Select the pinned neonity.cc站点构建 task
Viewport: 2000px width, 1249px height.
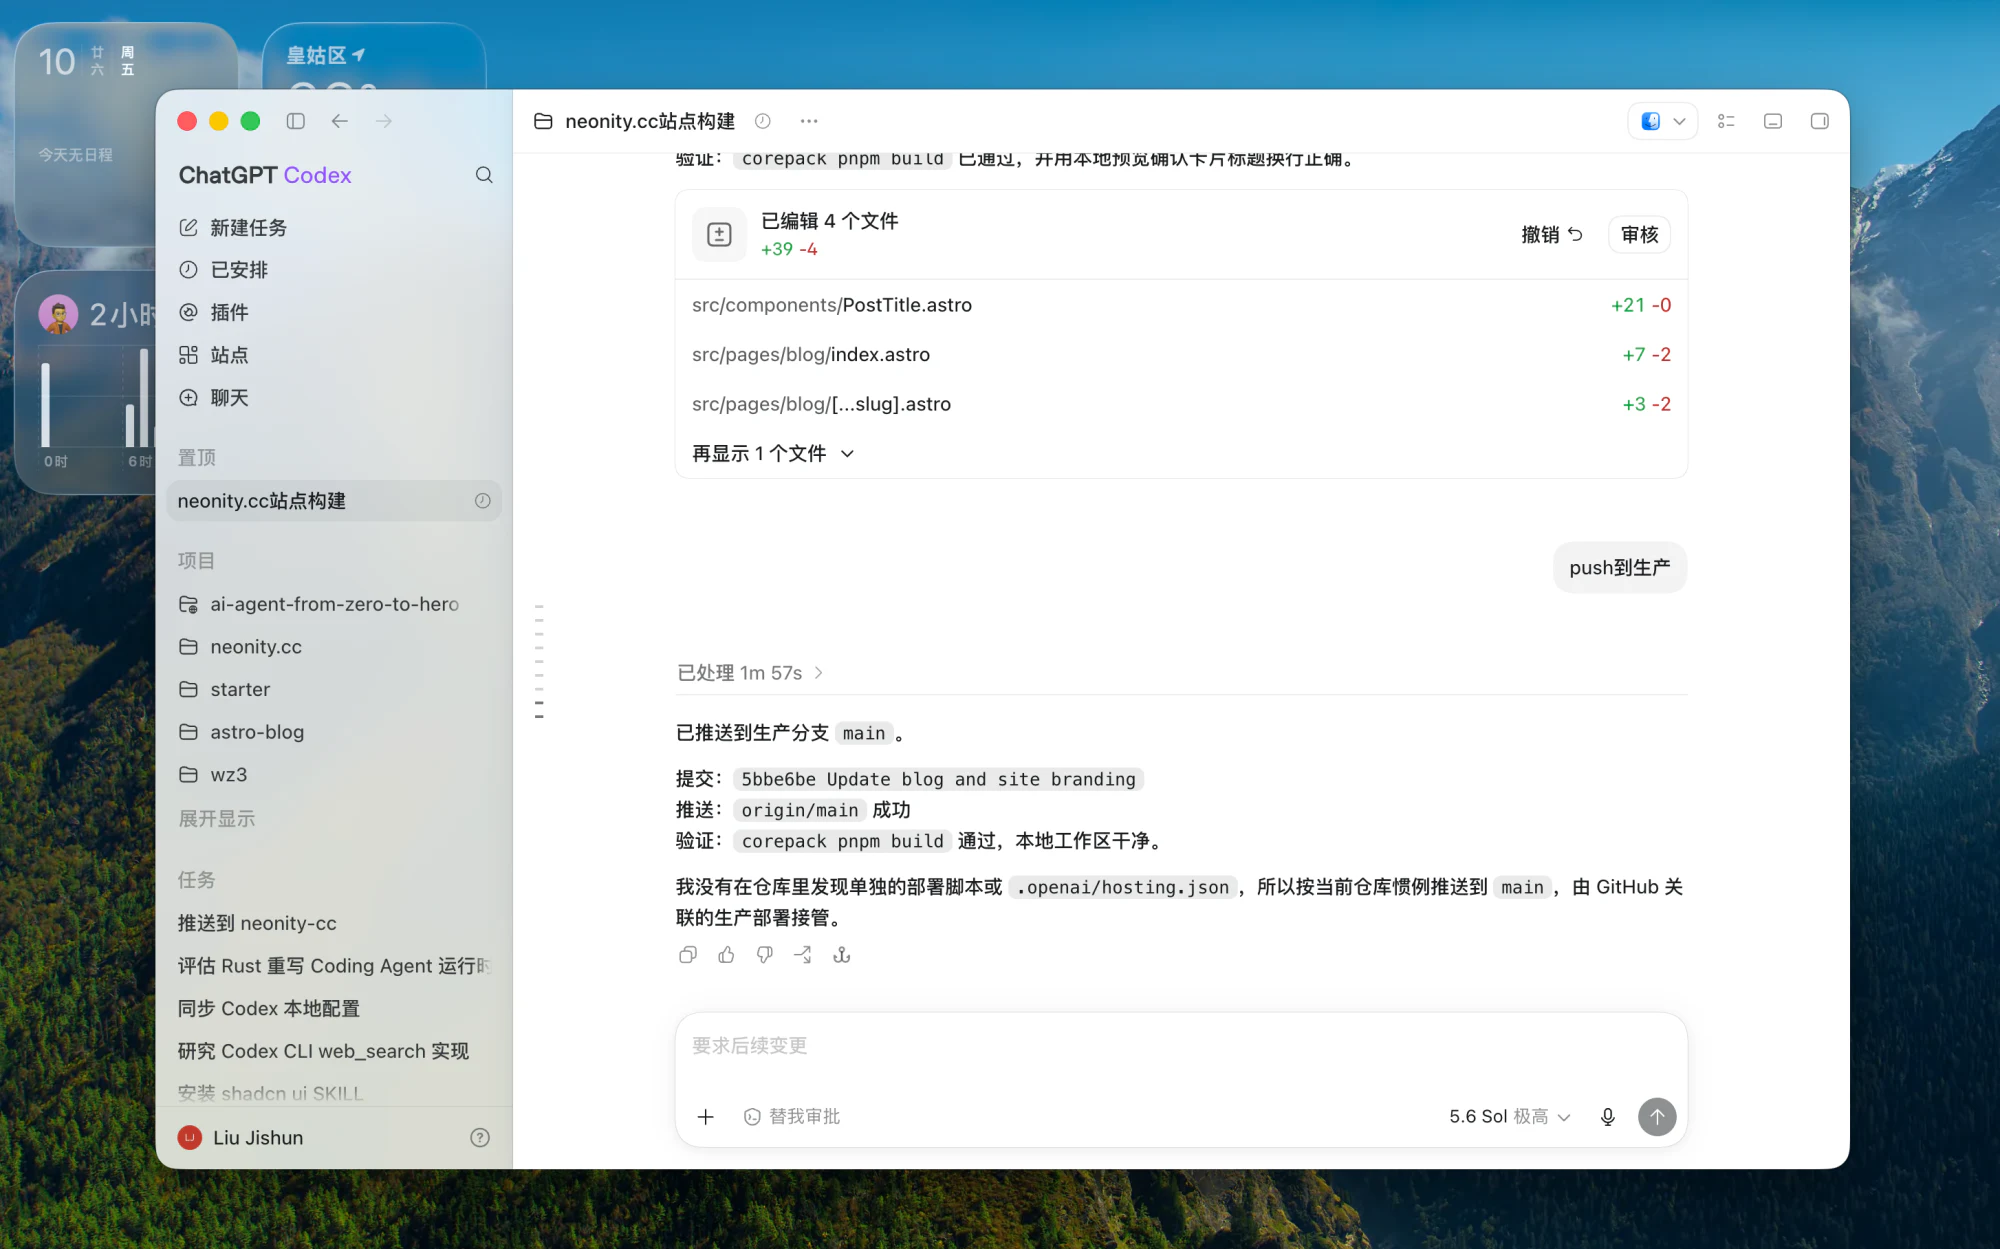coord(334,501)
